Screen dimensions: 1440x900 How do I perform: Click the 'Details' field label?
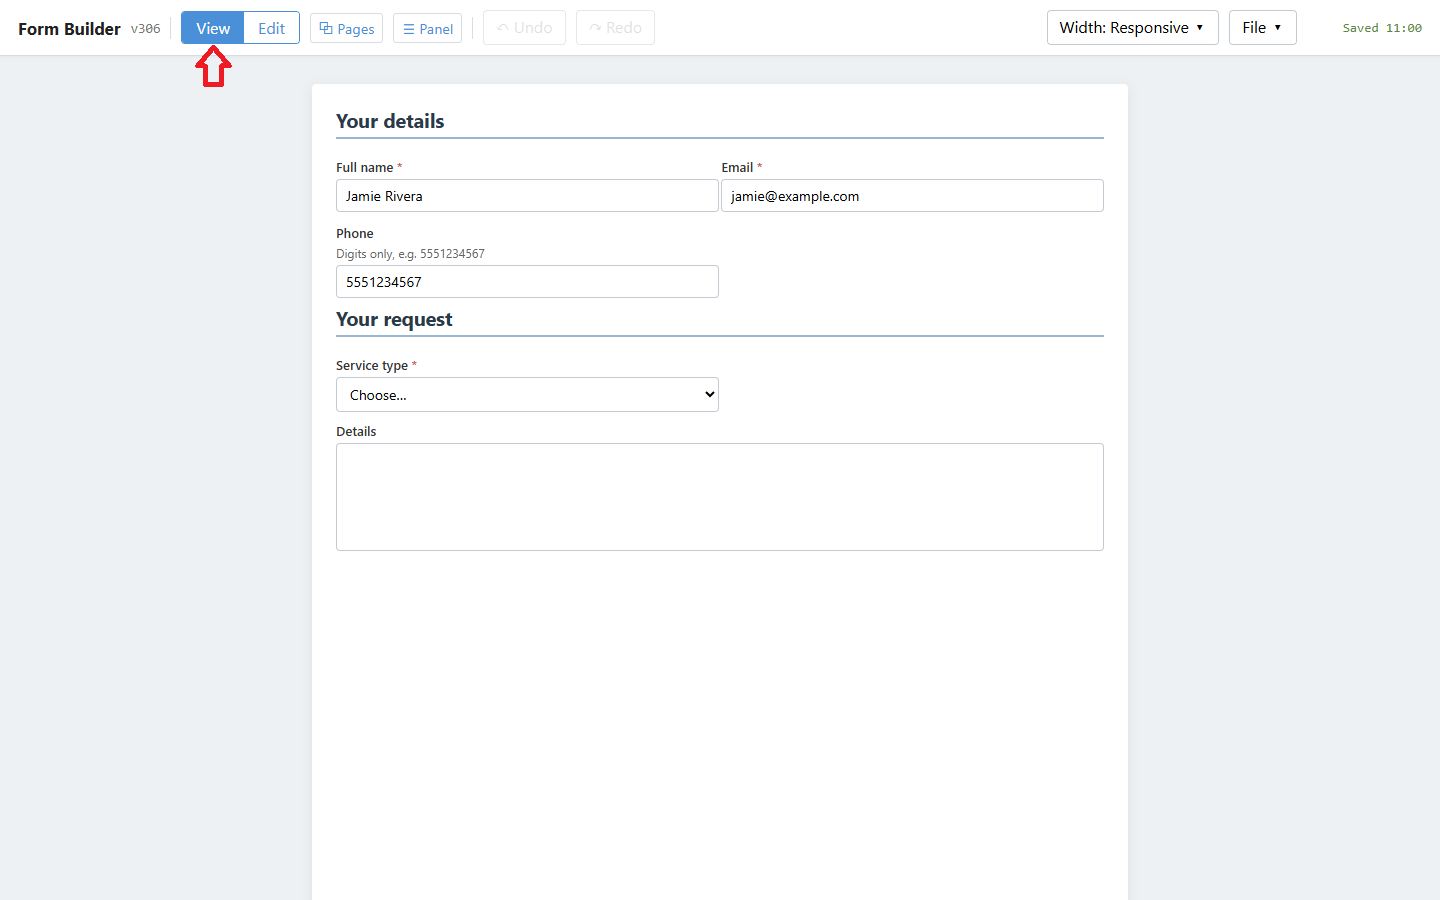click(x=356, y=432)
